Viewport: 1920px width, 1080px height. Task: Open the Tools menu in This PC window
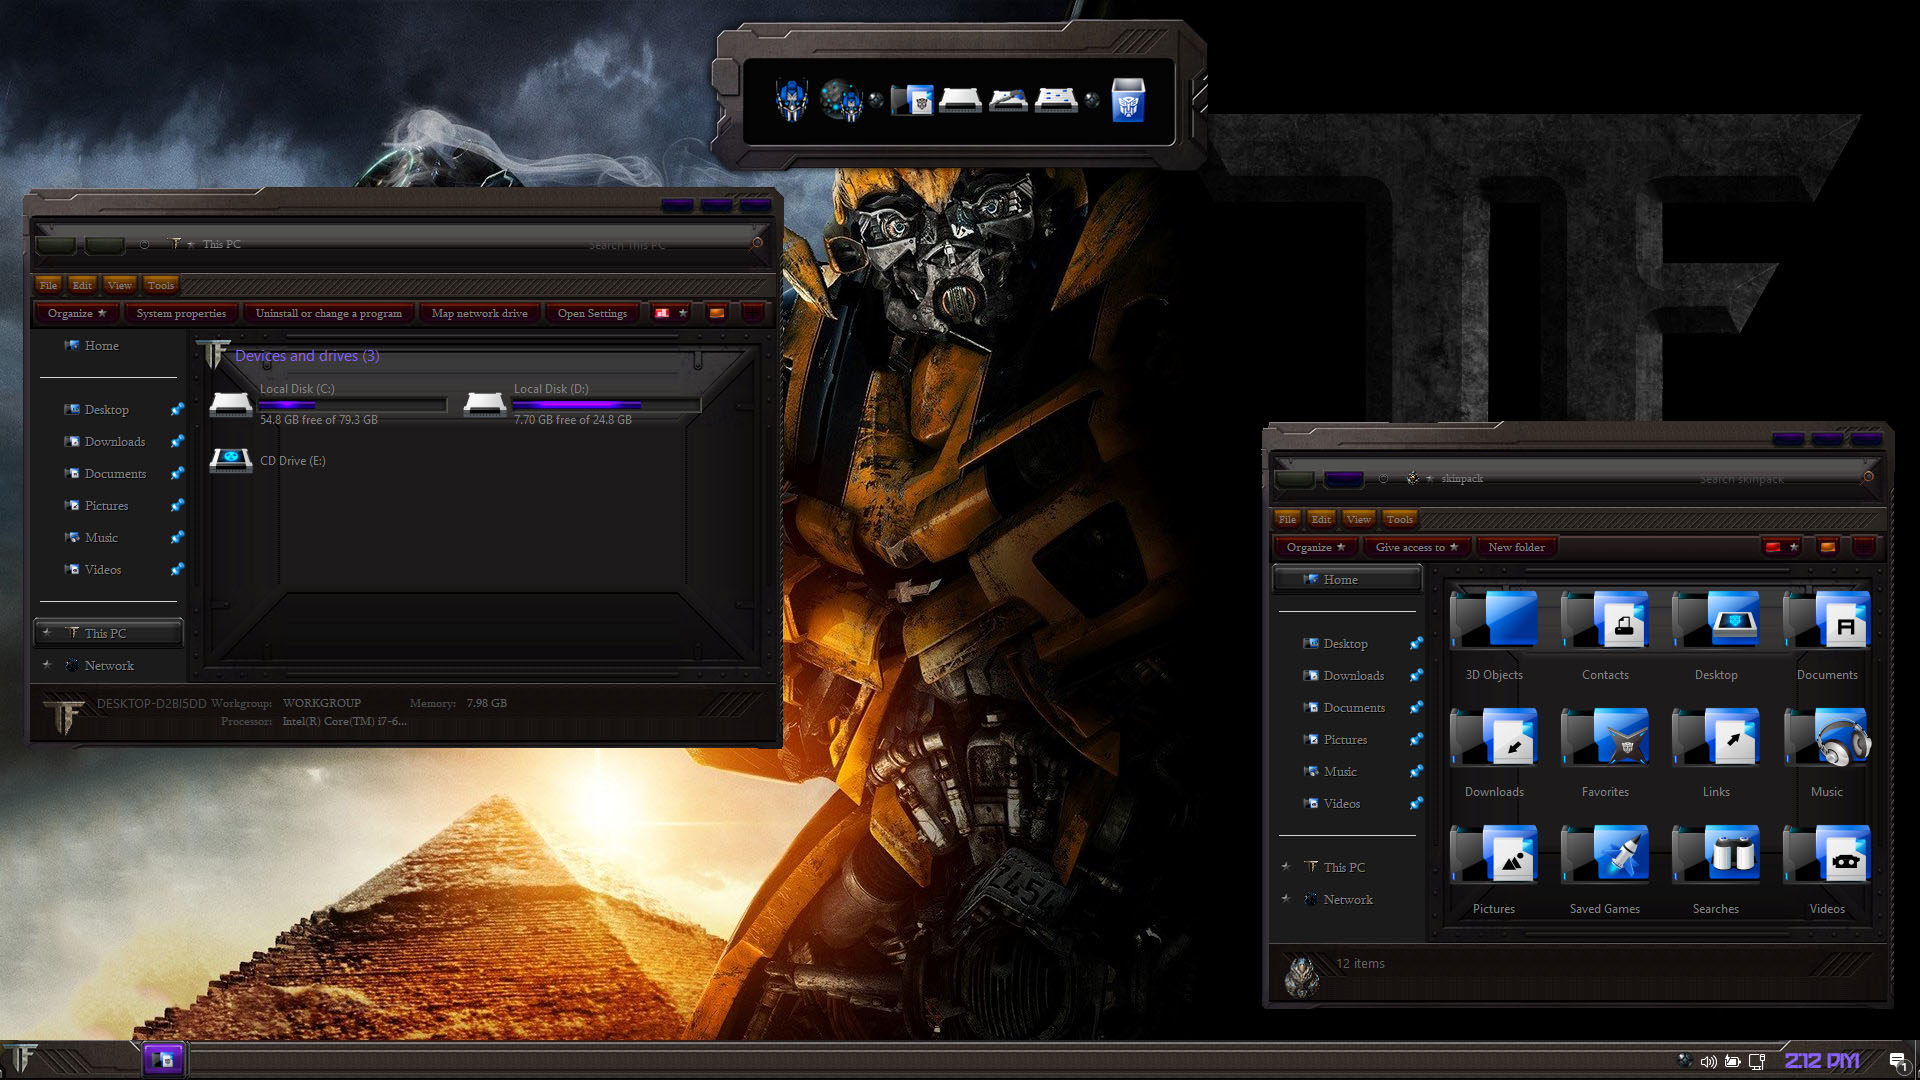pyautogui.click(x=160, y=285)
